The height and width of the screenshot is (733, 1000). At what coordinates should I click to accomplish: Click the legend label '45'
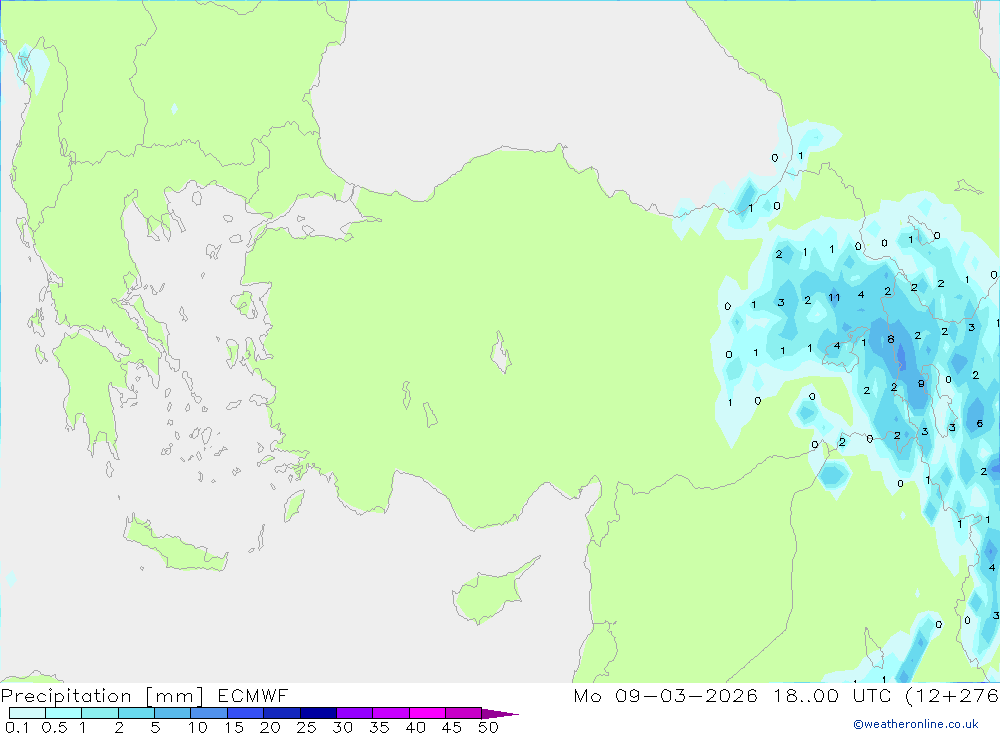(452, 727)
